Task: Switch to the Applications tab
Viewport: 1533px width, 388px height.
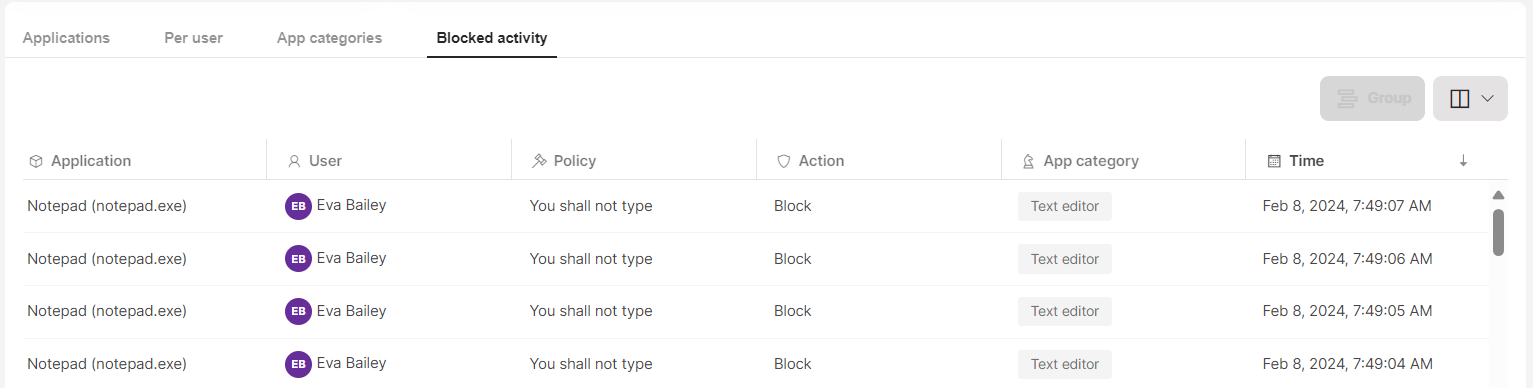Action: click(x=66, y=38)
